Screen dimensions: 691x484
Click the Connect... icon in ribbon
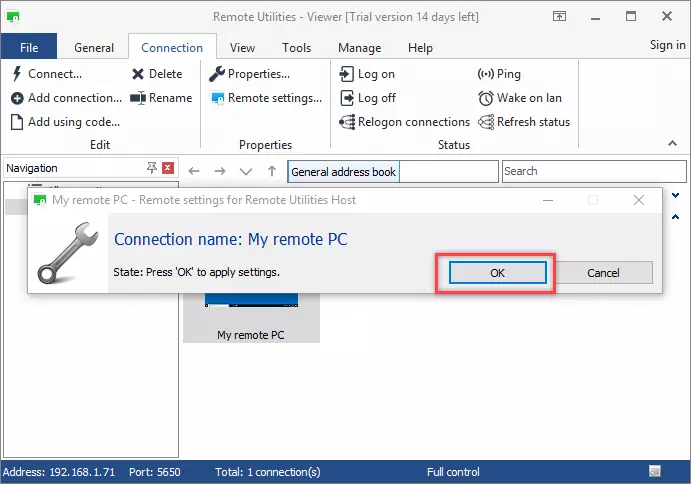(18, 74)
